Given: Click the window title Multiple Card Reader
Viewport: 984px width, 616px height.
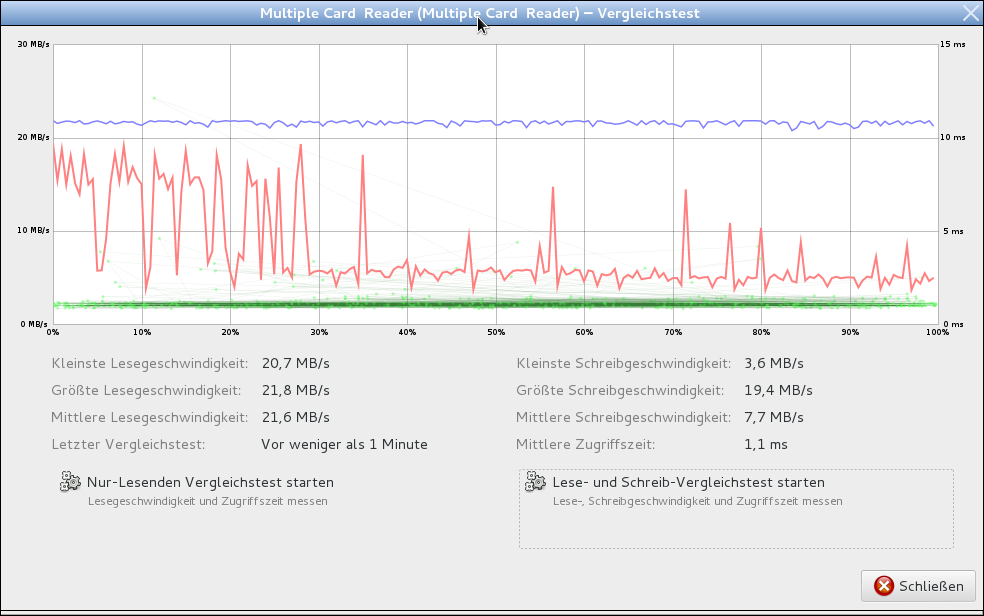Looking at the screenshot, I should pyautogui.click(x=479, y=13).
